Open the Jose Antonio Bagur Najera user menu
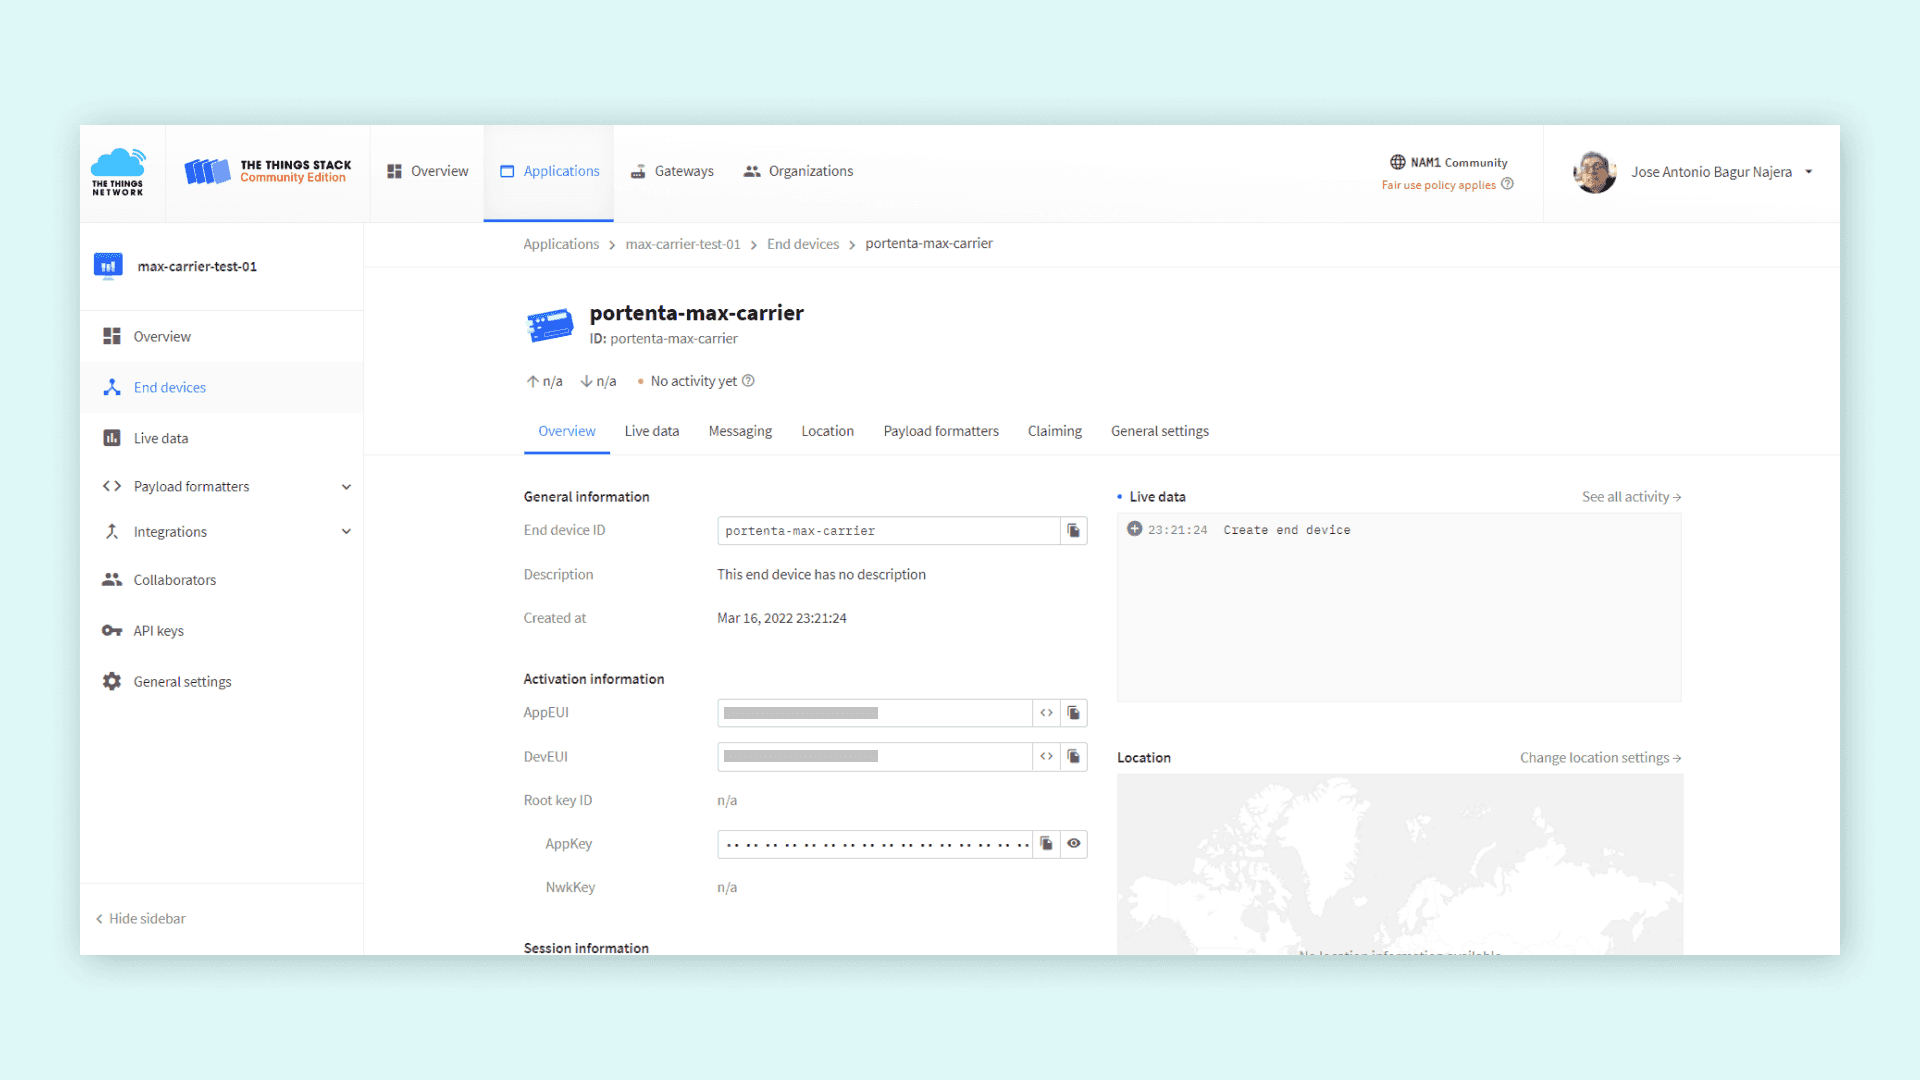This screenshot has height=1080, width=1920. [x=1710, y=172]
